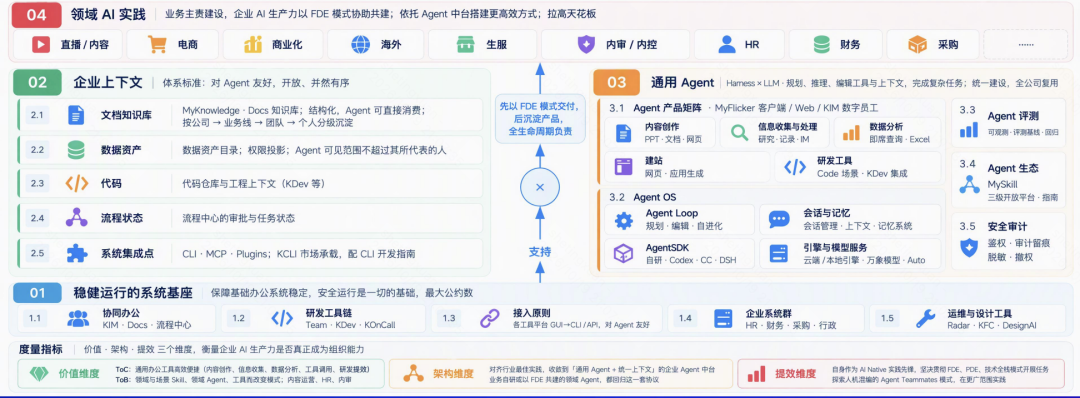Viewport: 1080px width, 398px height.
Task: Click the orange box icon for 采购
Action: [x=917, y=45]
